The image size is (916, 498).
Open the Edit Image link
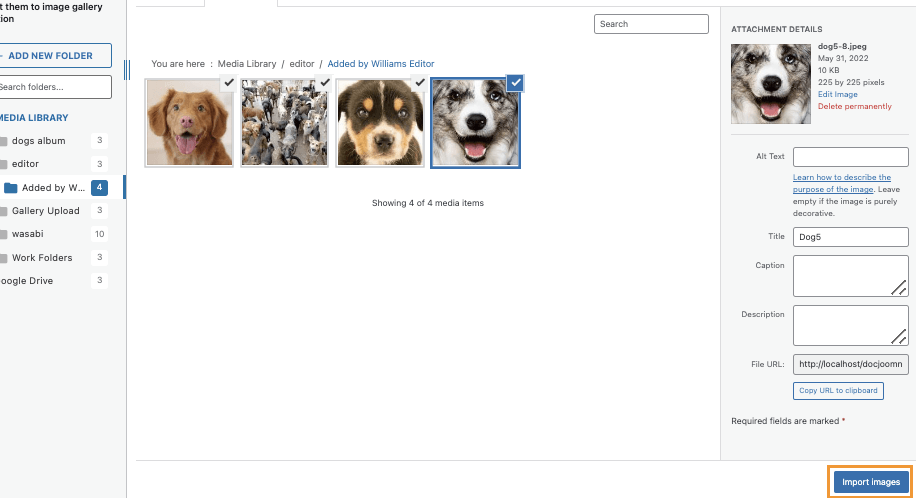838,94
